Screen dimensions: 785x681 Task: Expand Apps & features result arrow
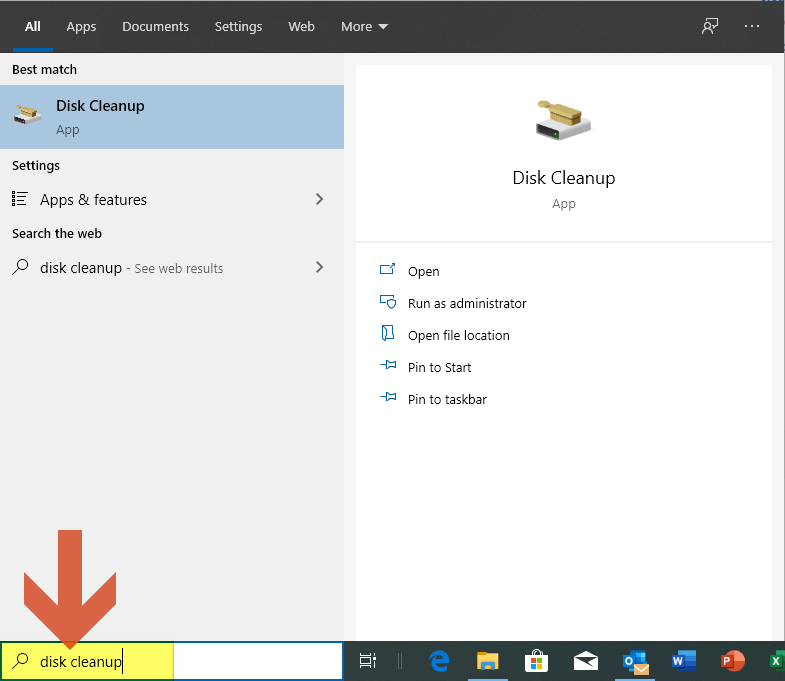[319, 199]
